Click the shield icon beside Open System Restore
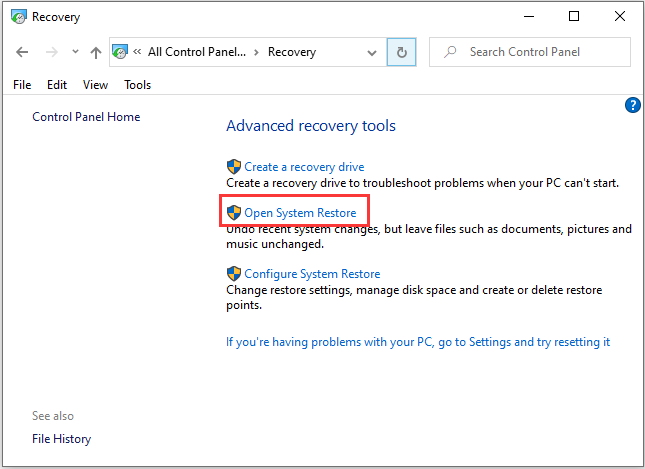The height and width of the screenshot is (469, 645). pos(234,213)
